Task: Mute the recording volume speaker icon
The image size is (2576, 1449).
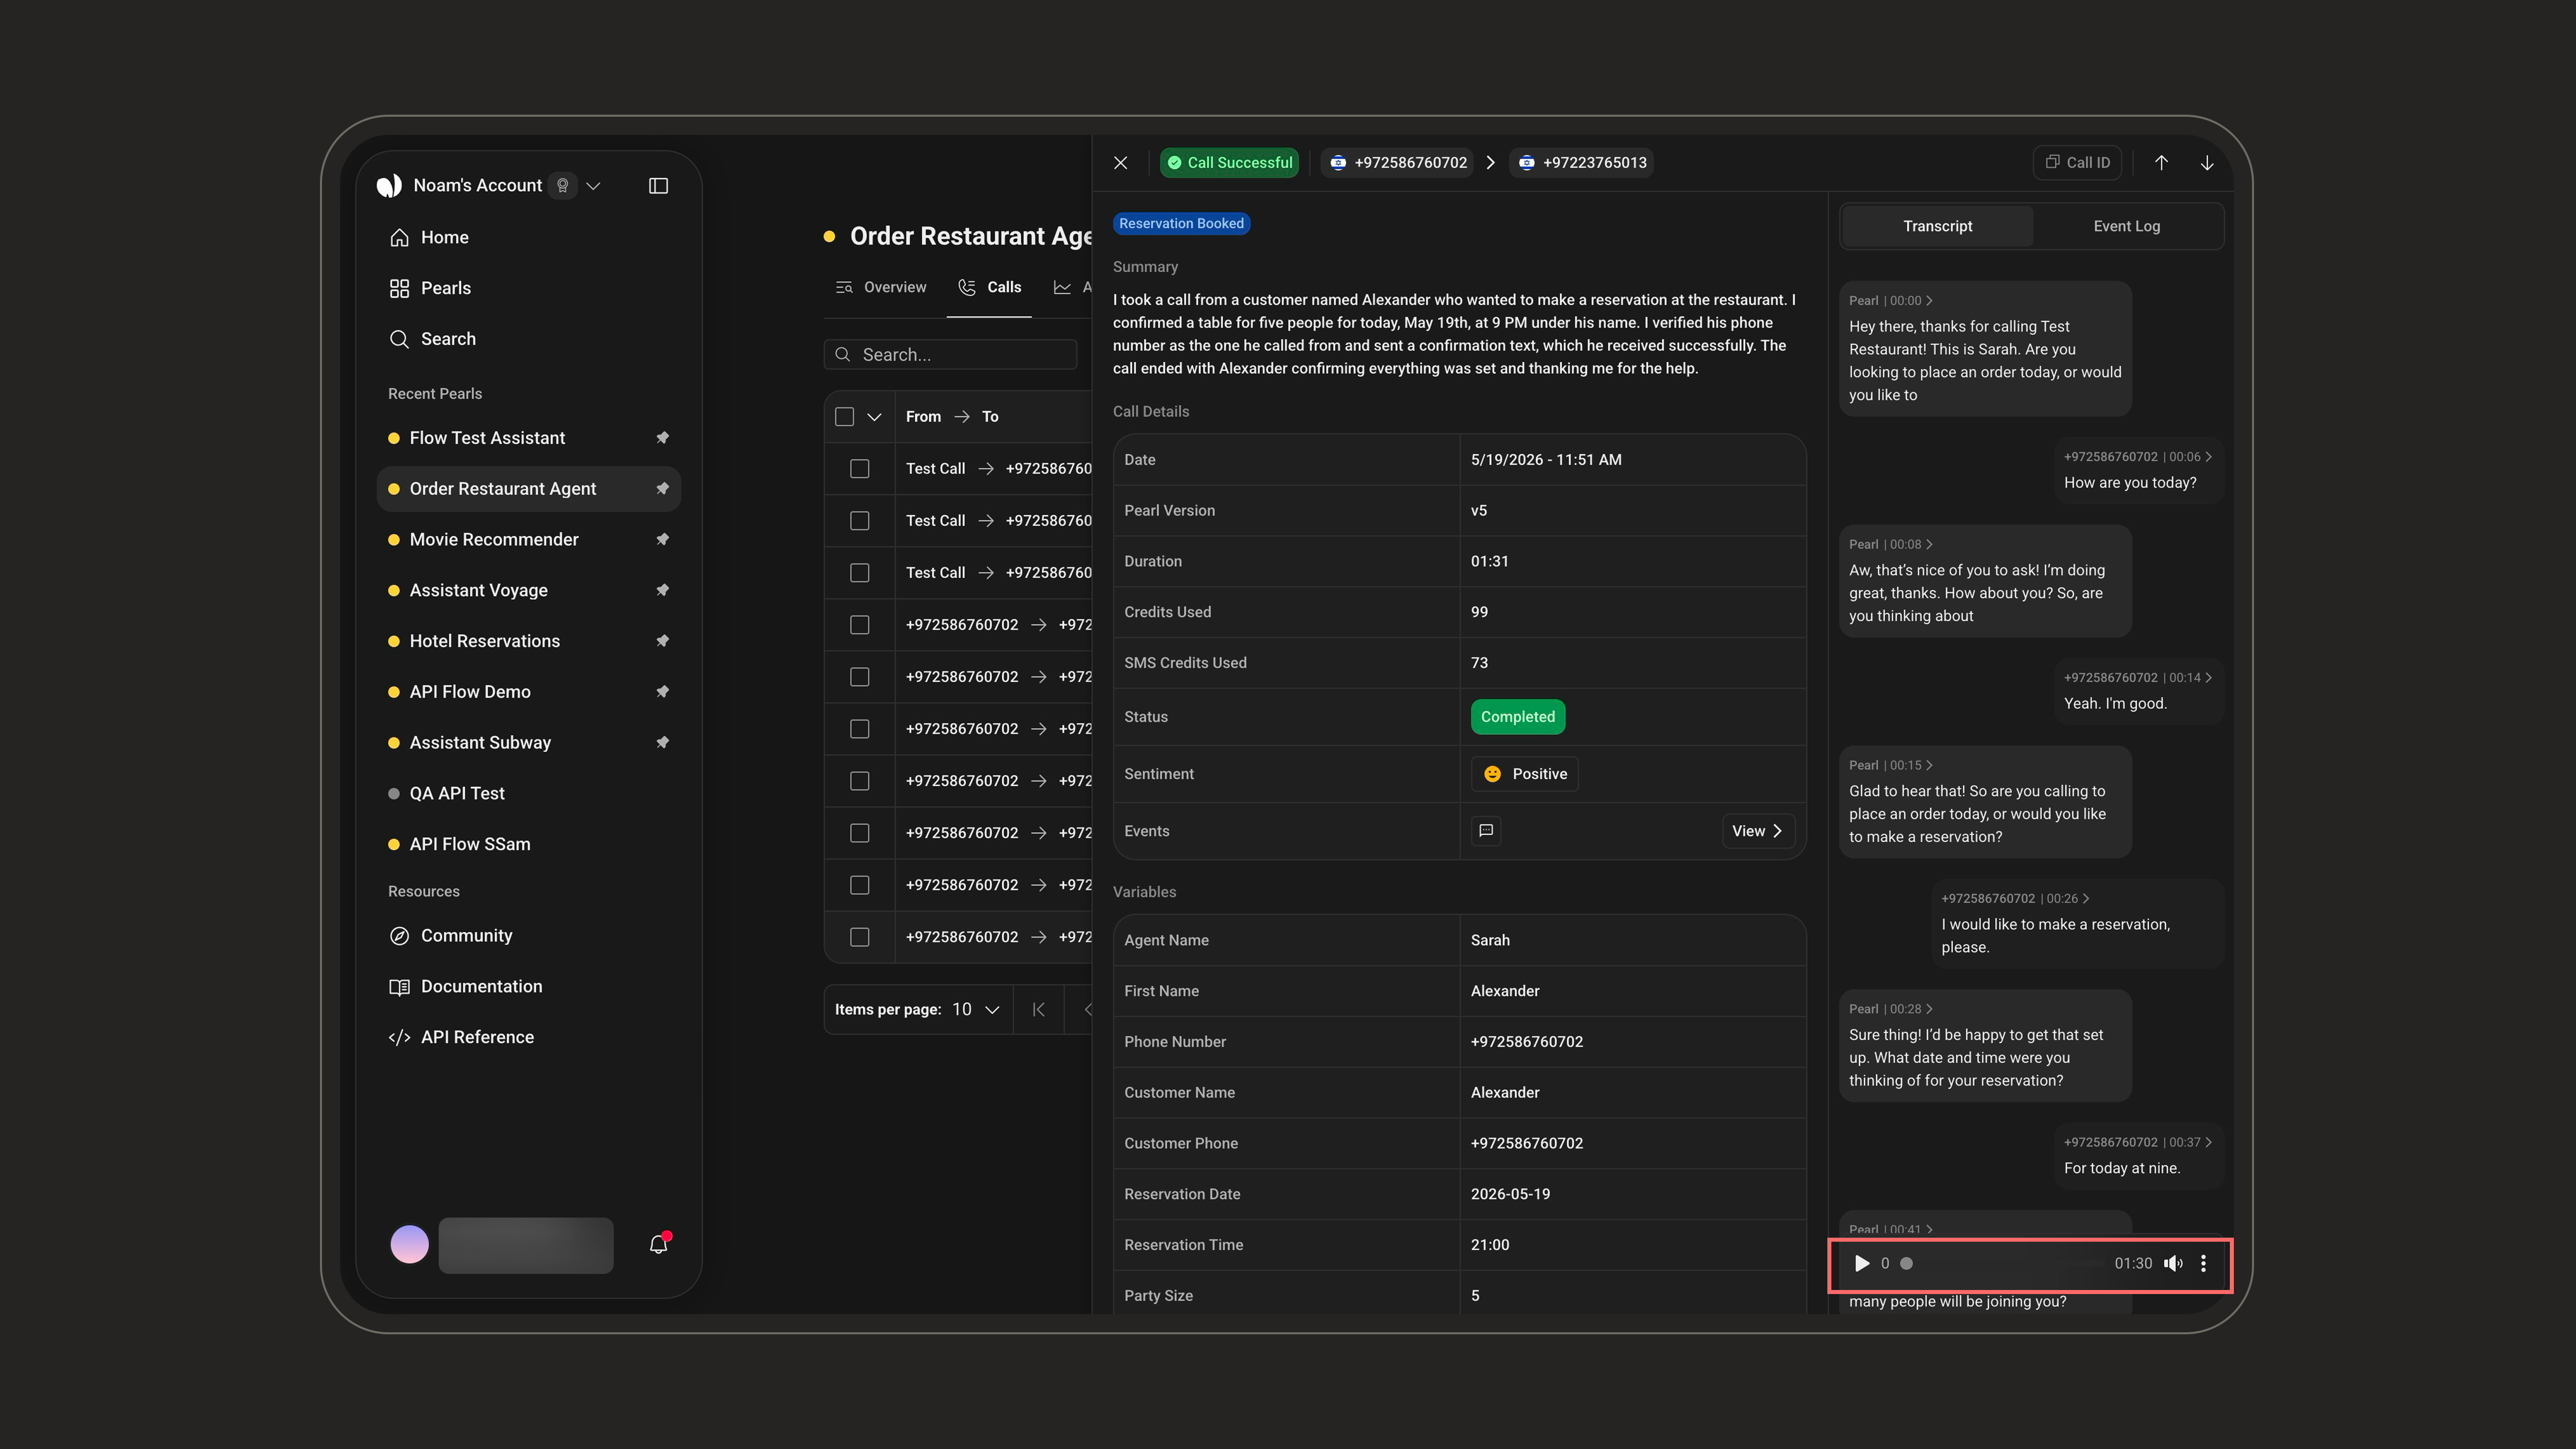Action: 2173,1263
